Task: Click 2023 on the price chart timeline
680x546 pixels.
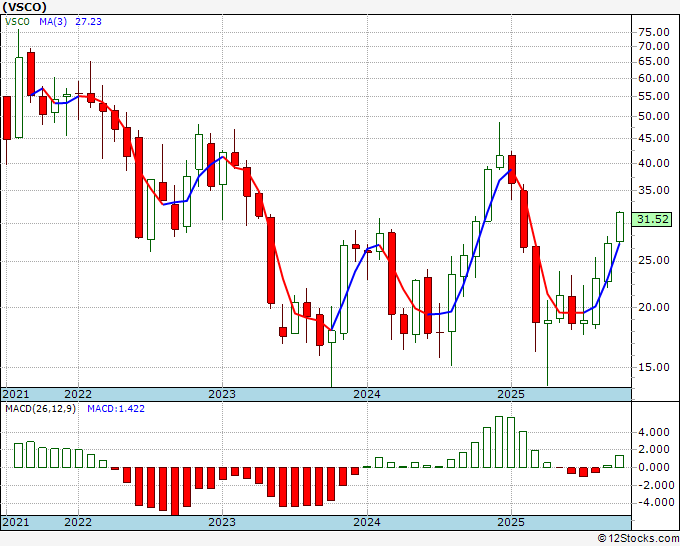Action: [222, 394]
